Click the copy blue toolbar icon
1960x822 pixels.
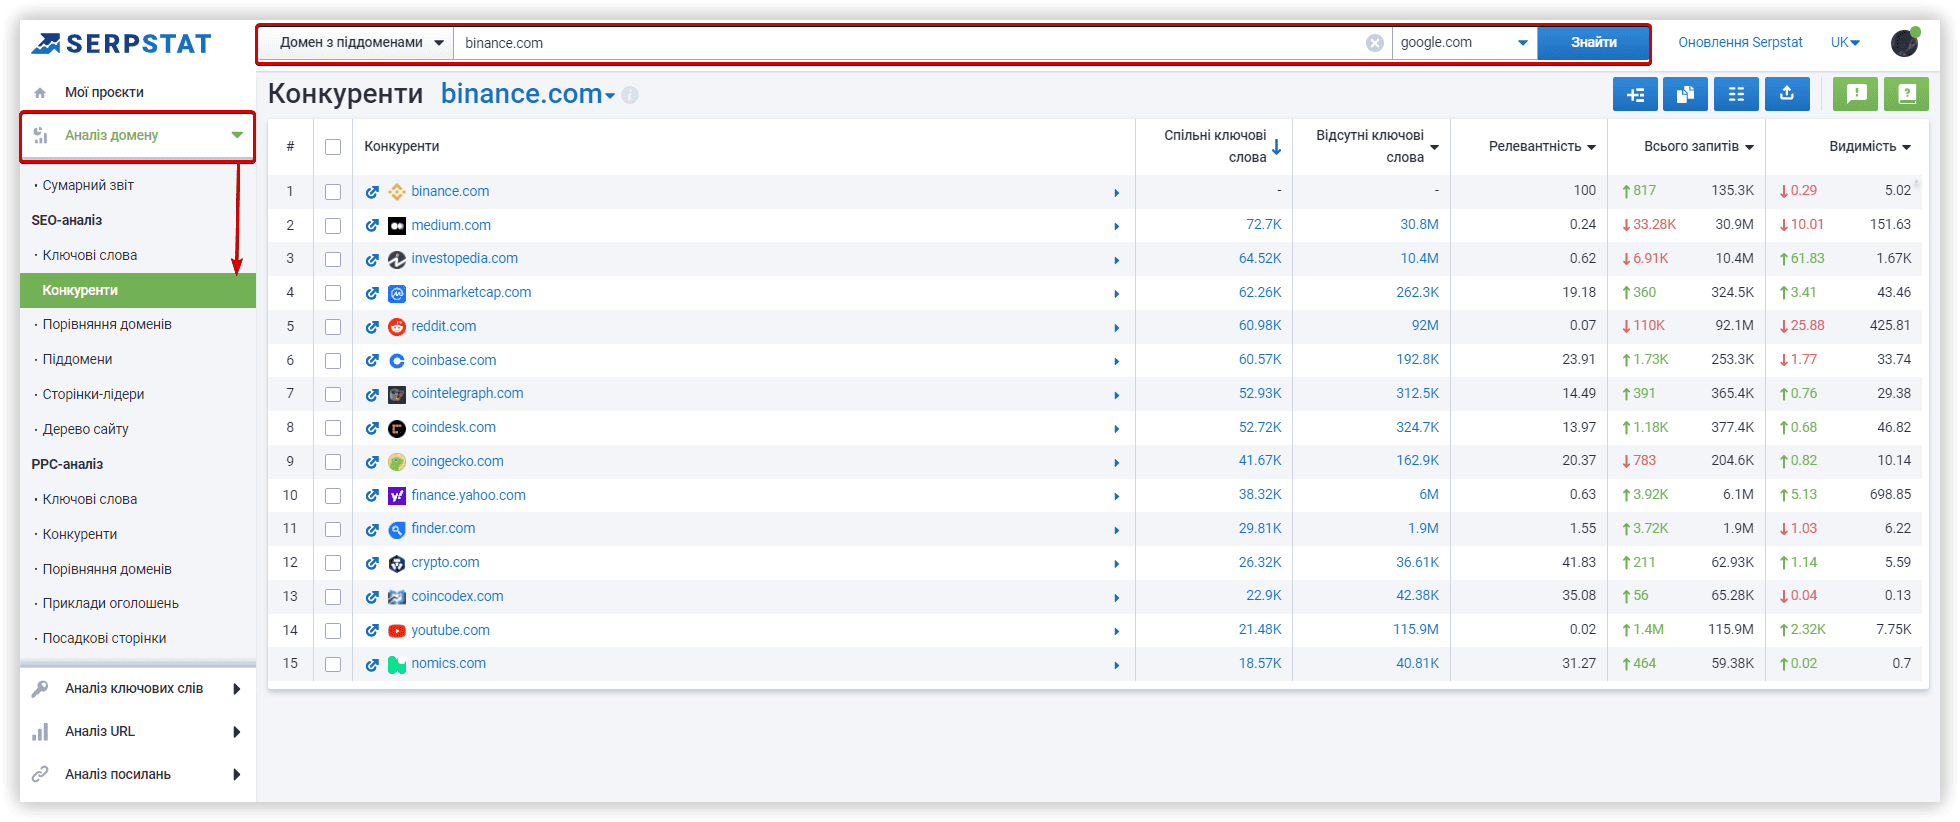1685,94
